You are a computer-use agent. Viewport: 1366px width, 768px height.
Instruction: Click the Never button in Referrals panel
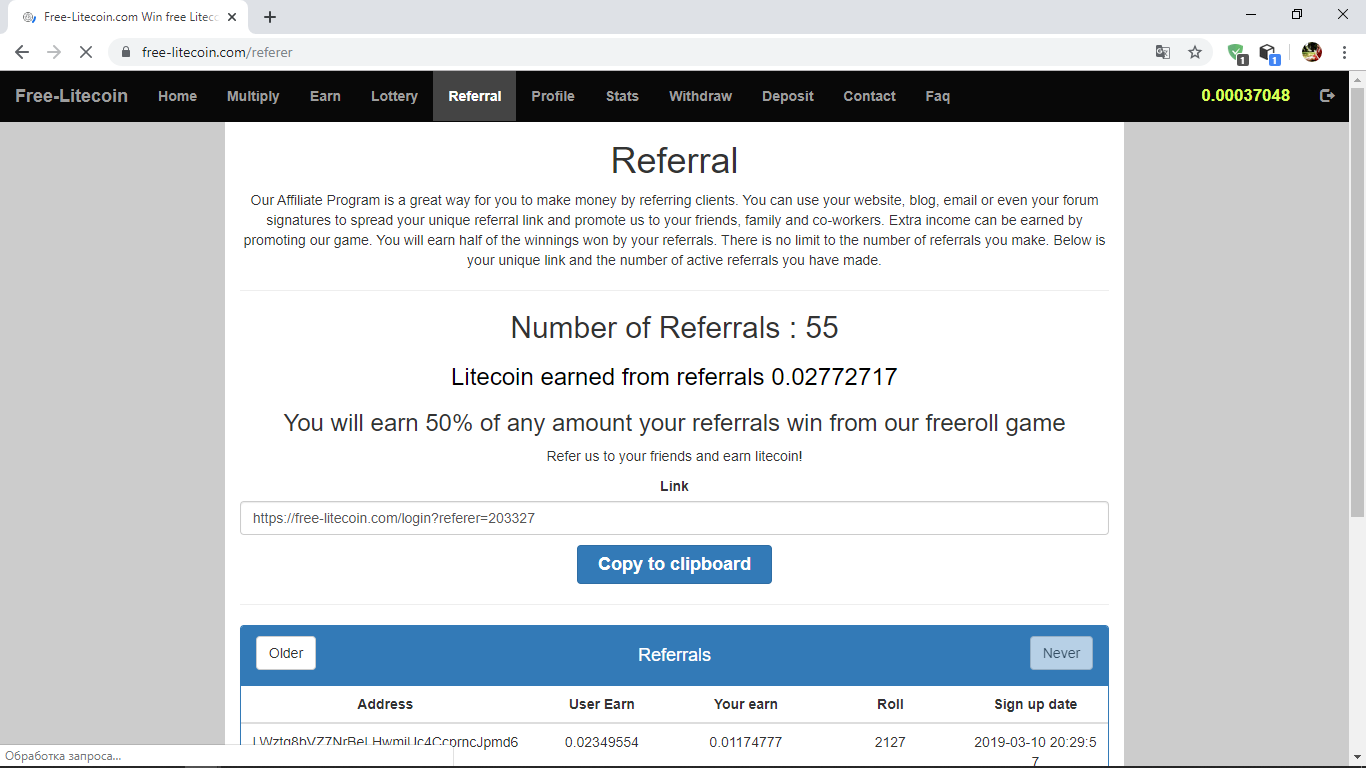[1061, 653]
